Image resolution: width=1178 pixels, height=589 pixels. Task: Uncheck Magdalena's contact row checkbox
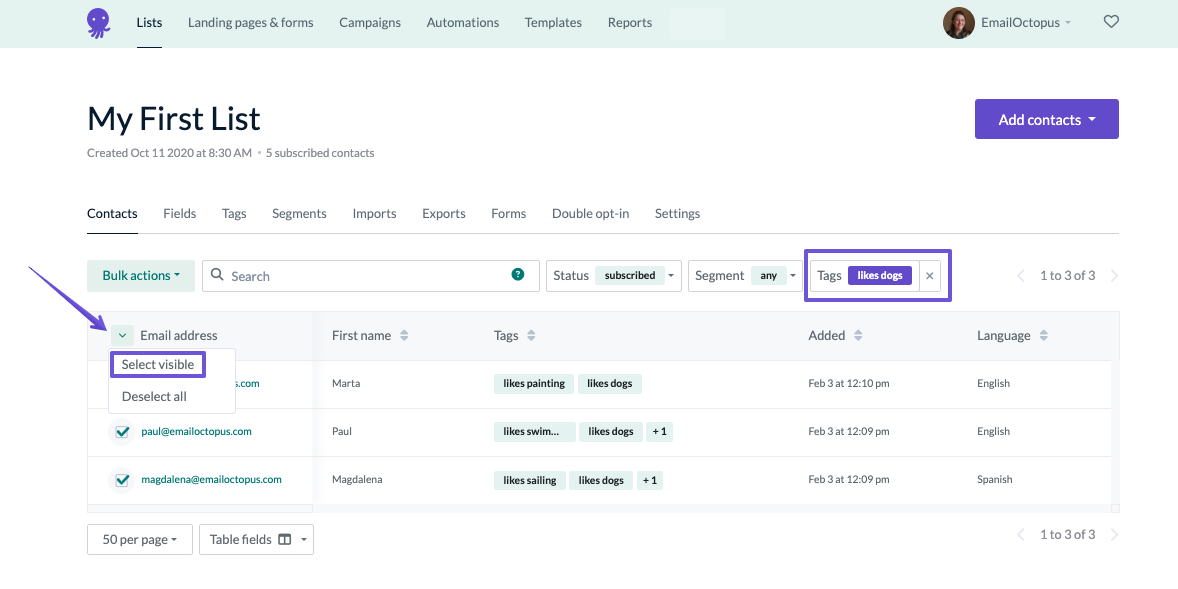(x=122, y=479)
